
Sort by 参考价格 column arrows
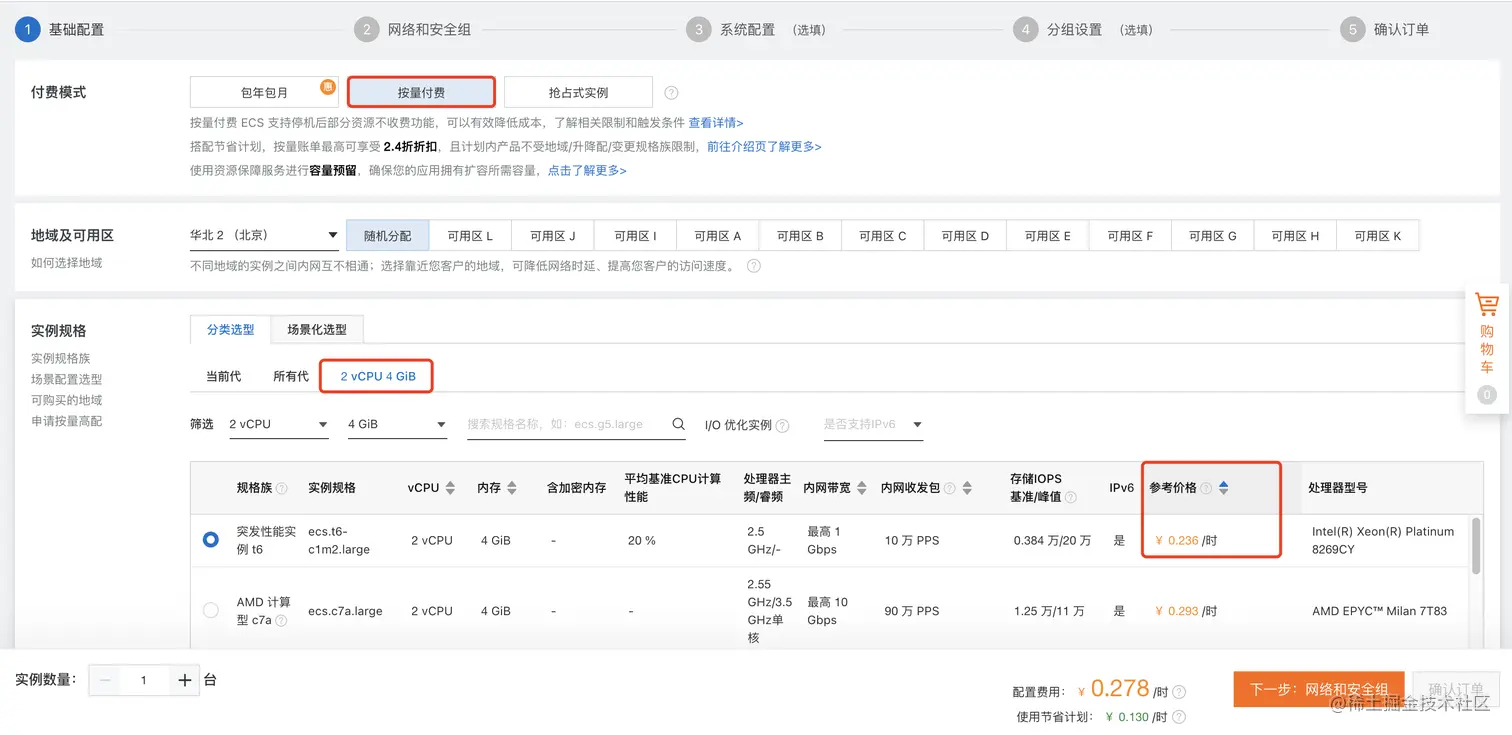click(1223, 488)
